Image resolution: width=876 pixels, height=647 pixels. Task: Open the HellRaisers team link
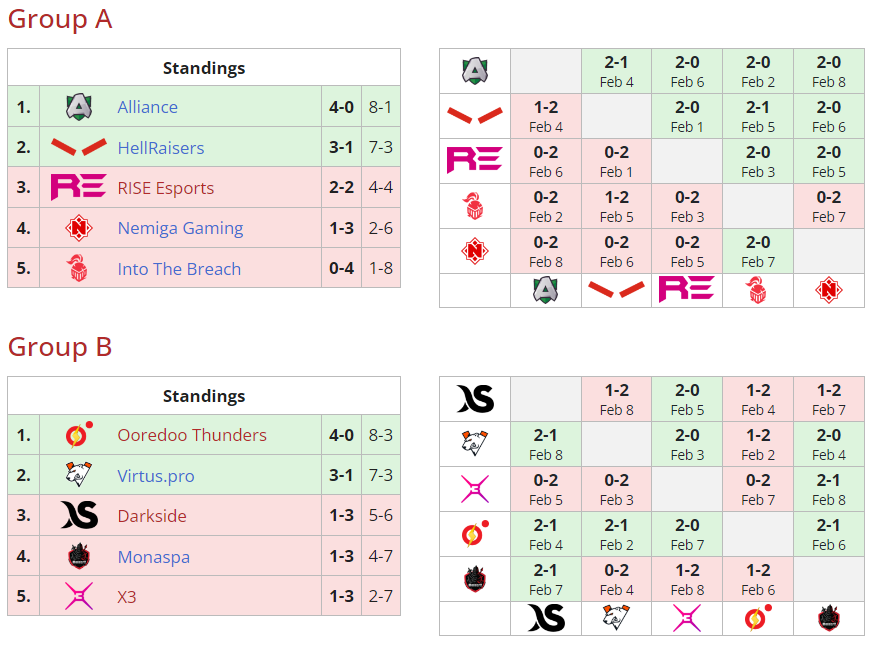[160, 148]
